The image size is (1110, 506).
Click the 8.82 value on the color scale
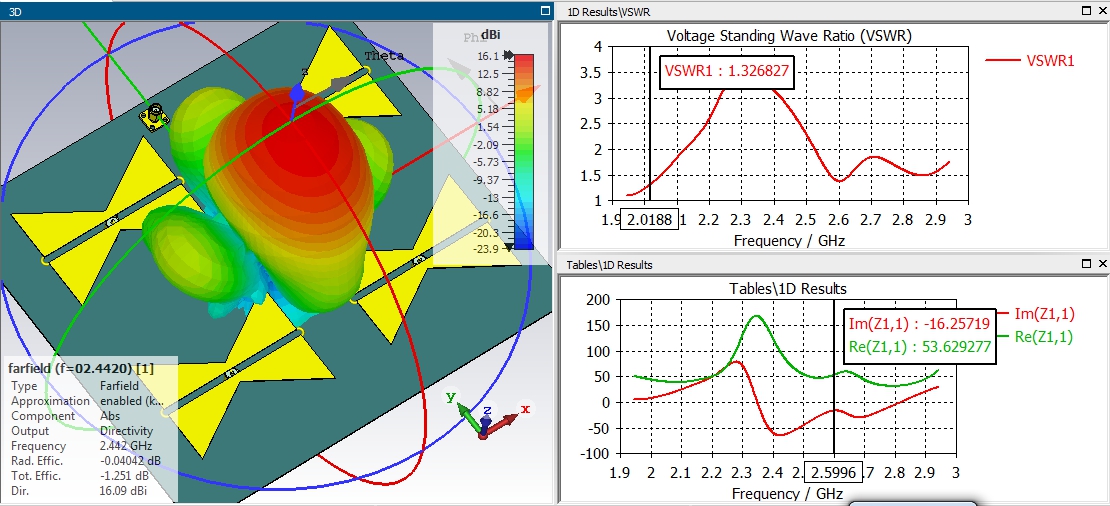point(490,91)
